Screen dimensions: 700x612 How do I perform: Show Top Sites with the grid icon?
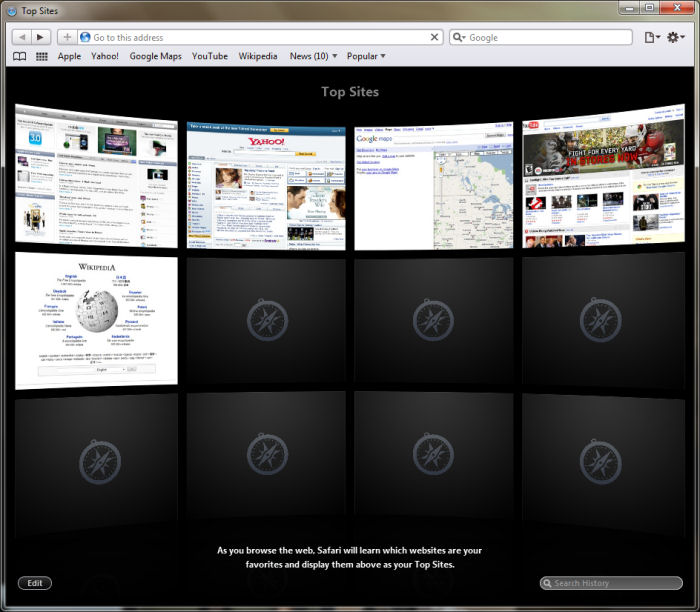point(42,56)
